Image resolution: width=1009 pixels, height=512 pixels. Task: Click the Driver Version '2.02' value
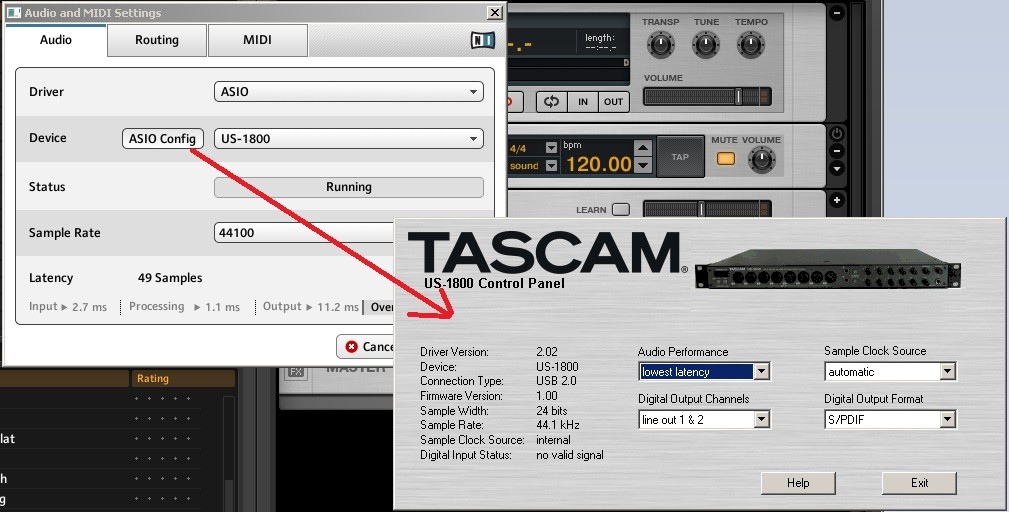click(x=546, y=352)
